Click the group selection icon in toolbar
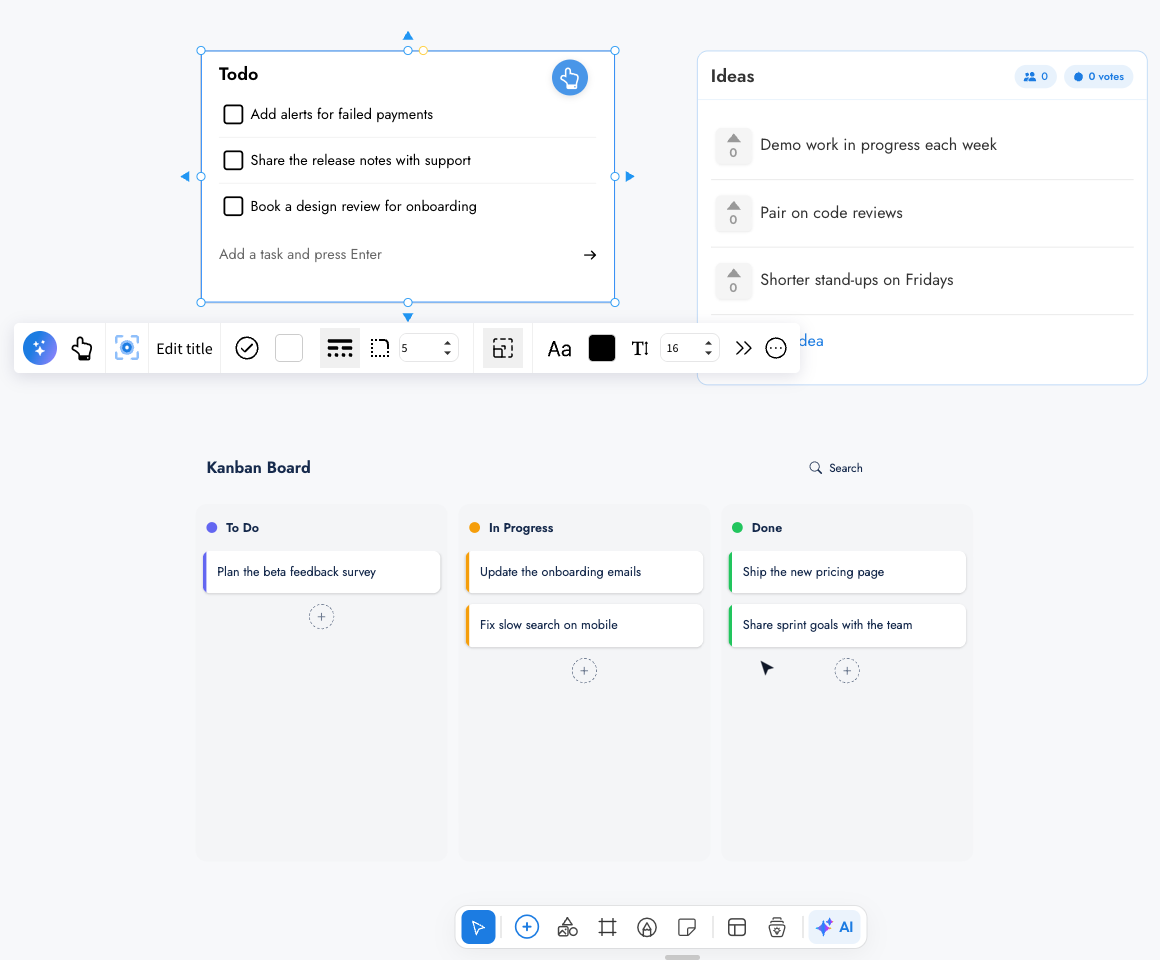Image resolution: width=1160 pixels, height=960 pixels. coord(503,348)
